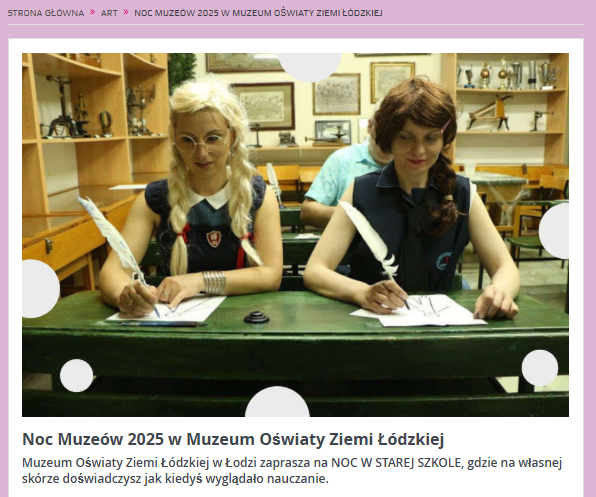Go to the Art breadcrumb section

tap(109, 13)
